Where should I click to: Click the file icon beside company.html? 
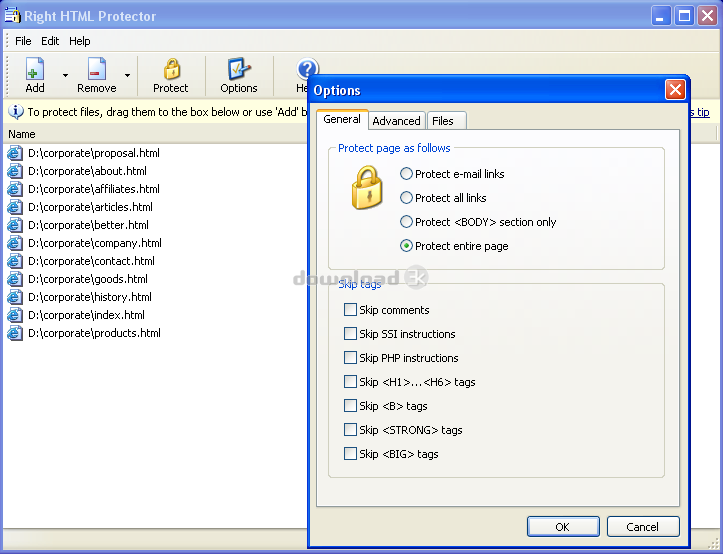click(14, 243)
